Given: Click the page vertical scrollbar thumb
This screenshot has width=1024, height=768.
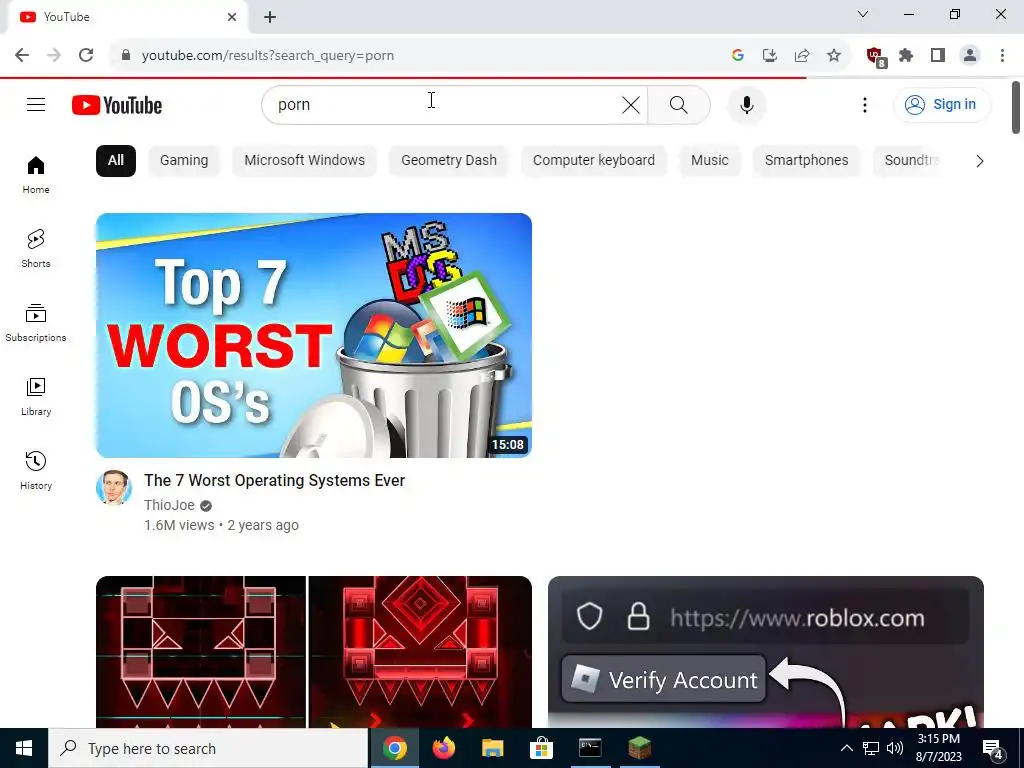Looking at the screenshot, I should coord(1016,108).
